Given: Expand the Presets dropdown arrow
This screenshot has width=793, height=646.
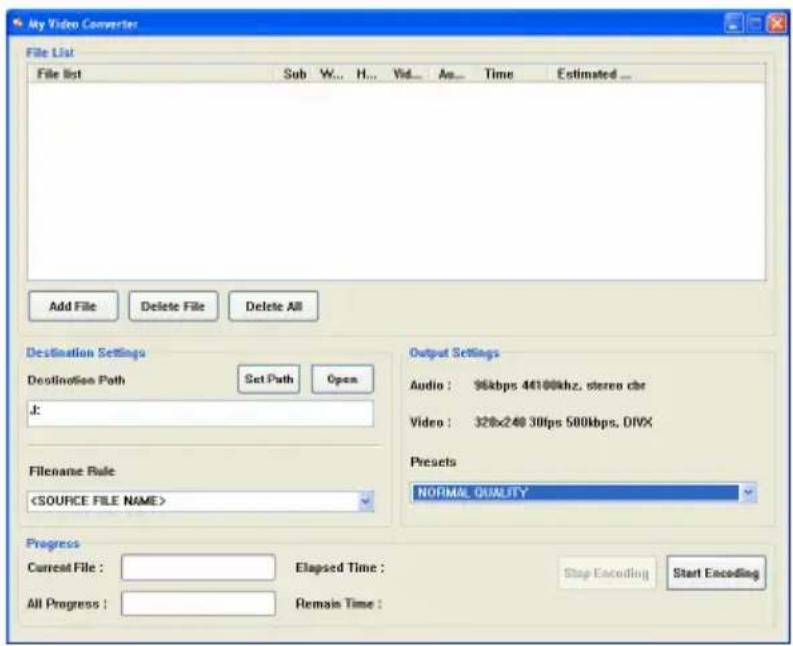Looking at the screenshot, I should click(x=748, y=492).
